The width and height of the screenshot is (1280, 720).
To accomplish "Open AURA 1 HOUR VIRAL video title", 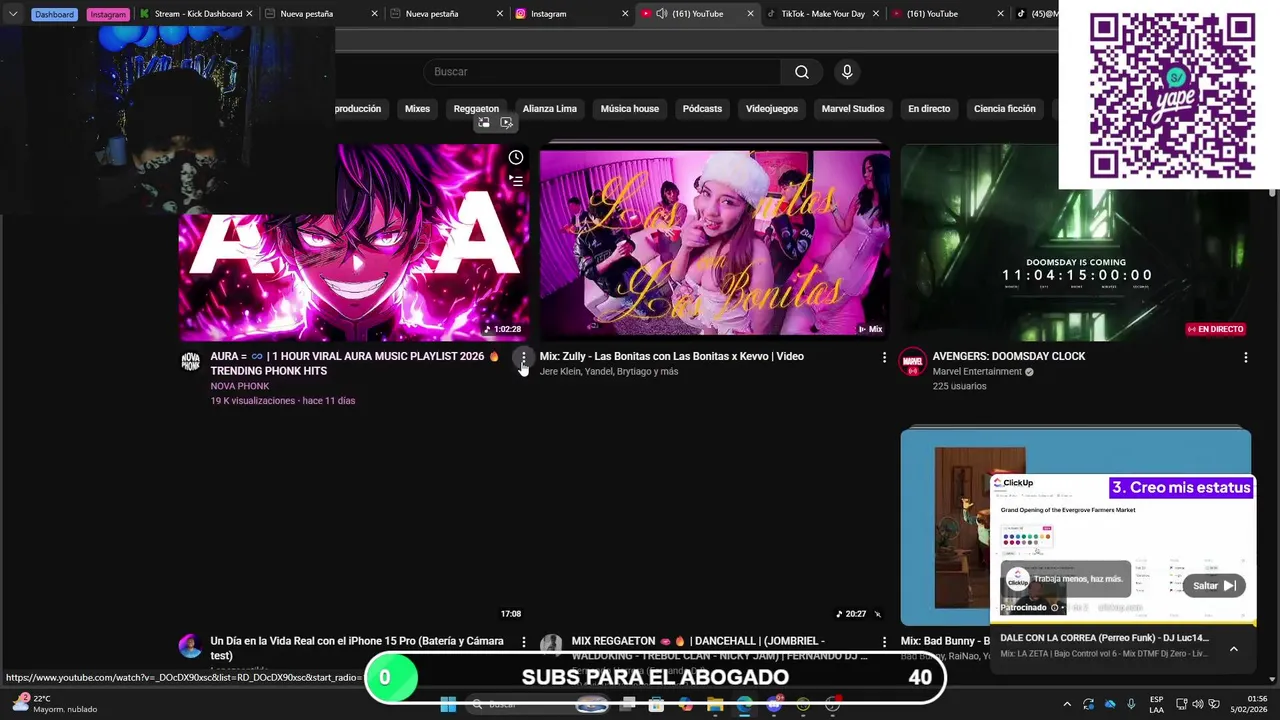I will (x=354, y=363).
